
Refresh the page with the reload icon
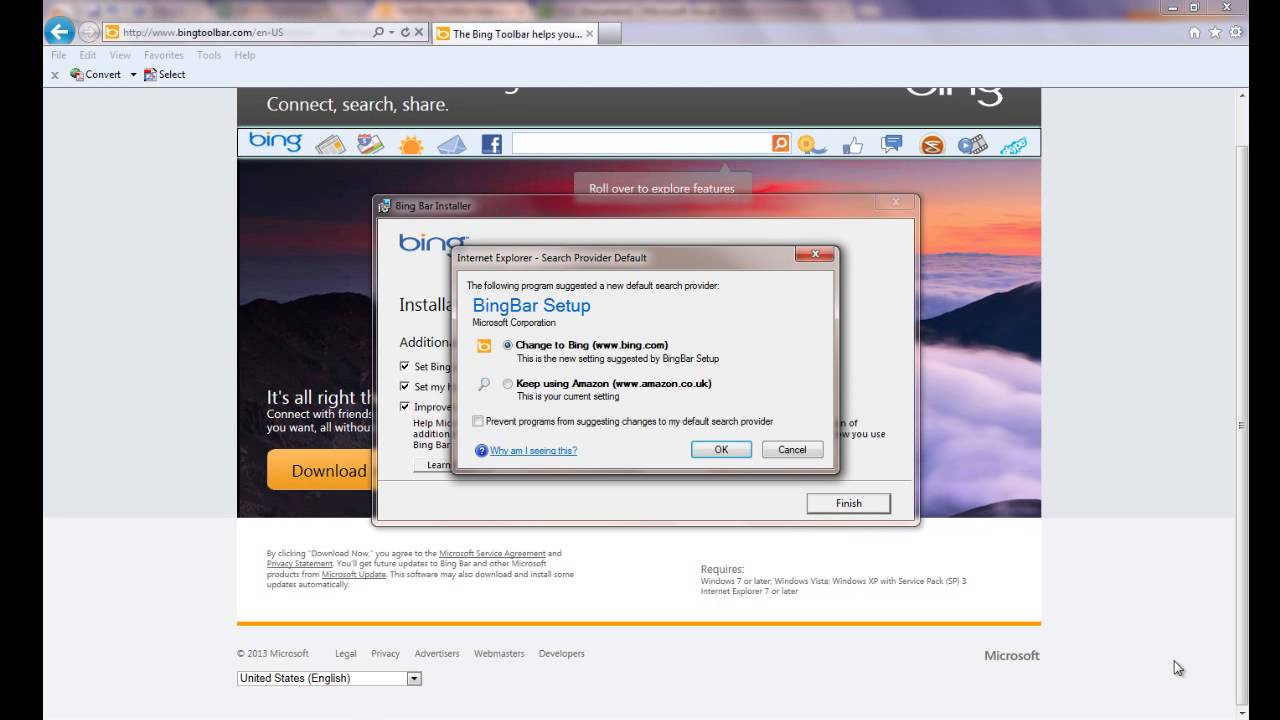pos(405,32)
